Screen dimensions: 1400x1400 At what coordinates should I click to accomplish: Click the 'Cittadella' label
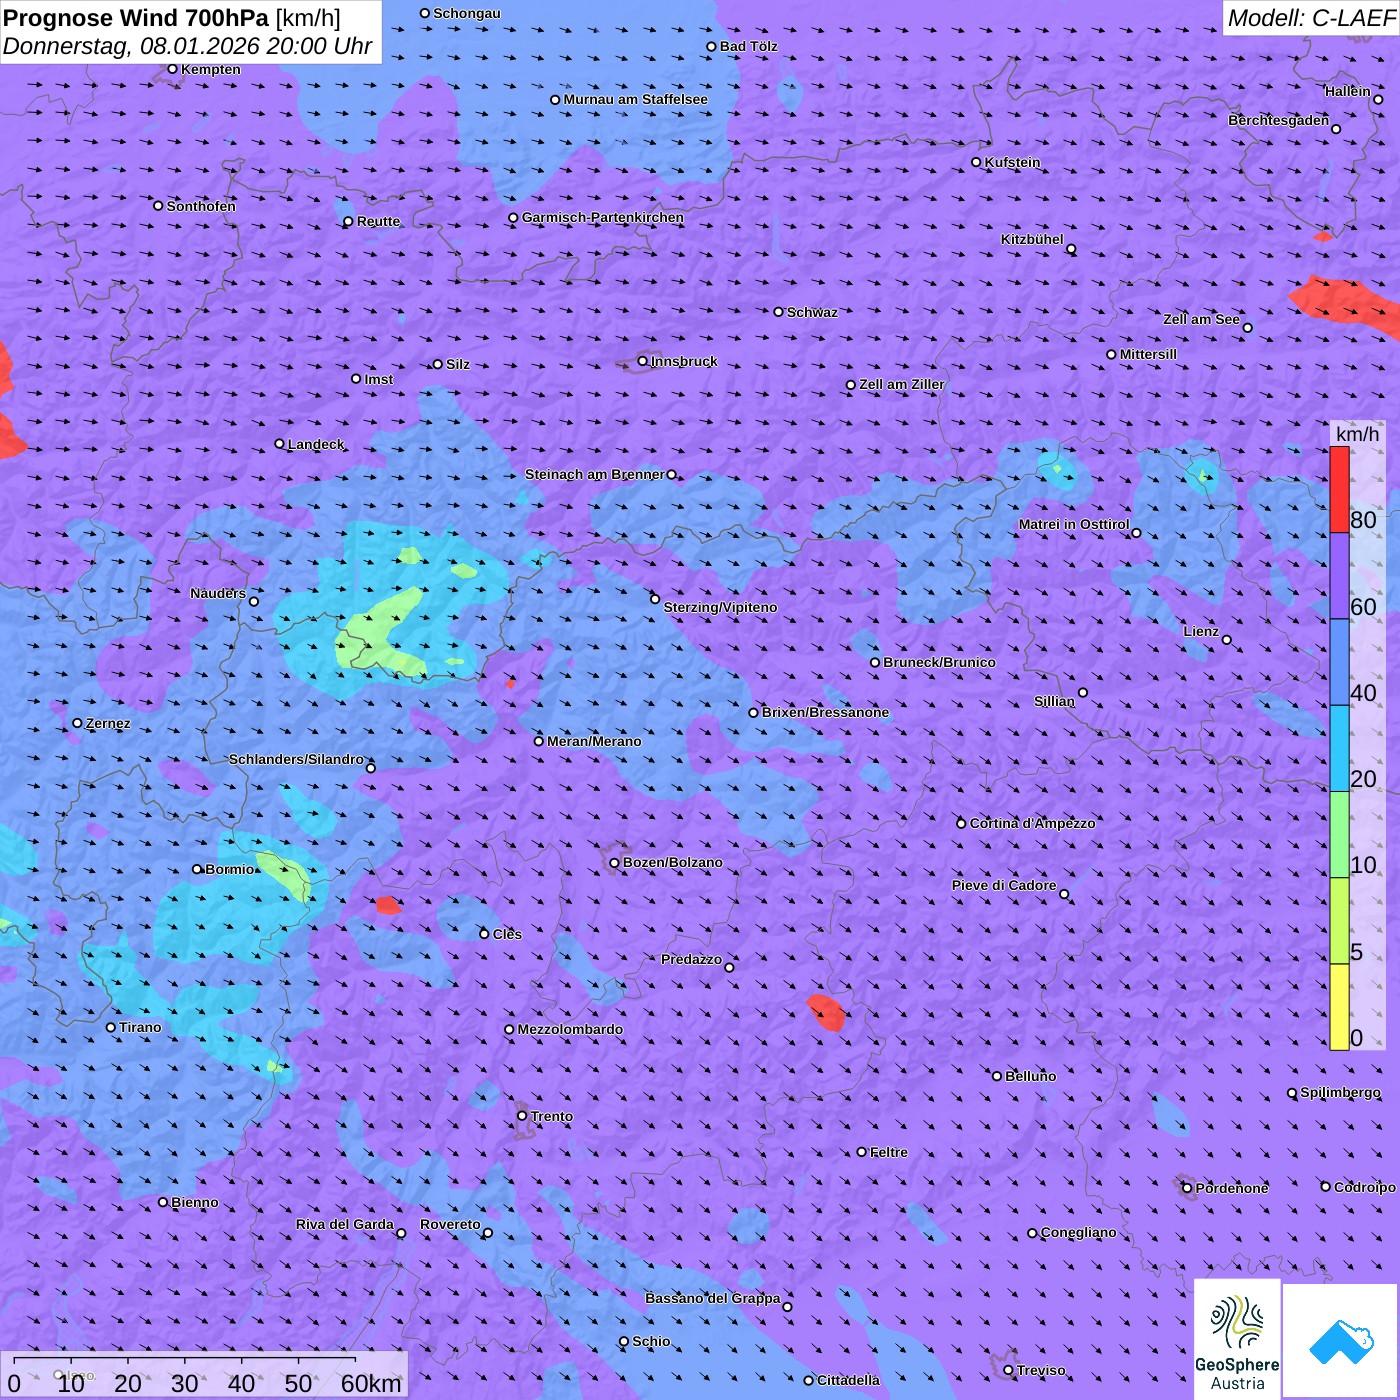[848, 1380]
